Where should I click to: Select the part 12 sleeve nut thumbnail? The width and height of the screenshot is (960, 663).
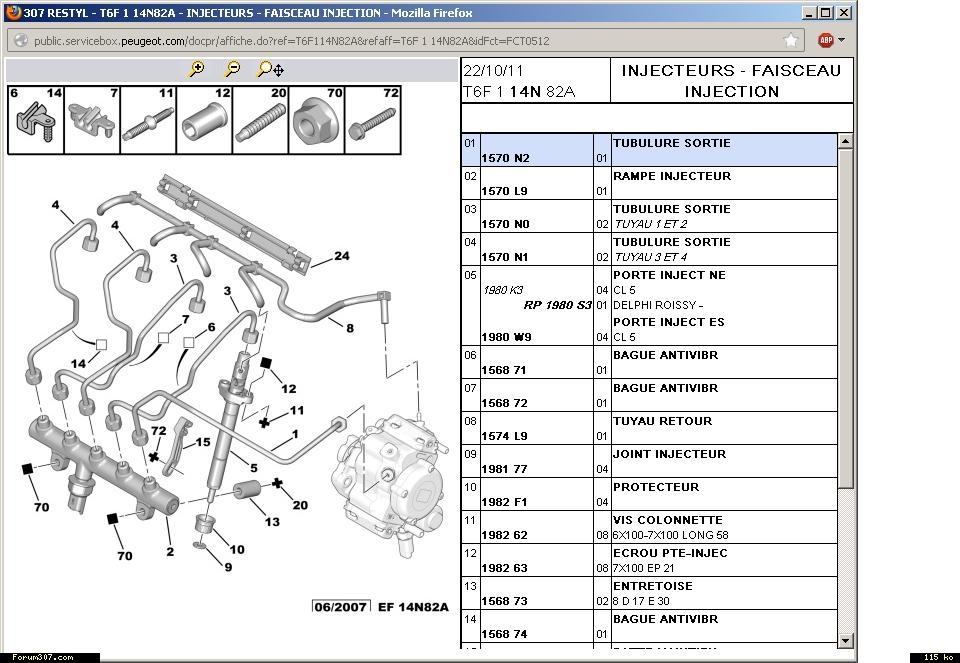point(204,120)
